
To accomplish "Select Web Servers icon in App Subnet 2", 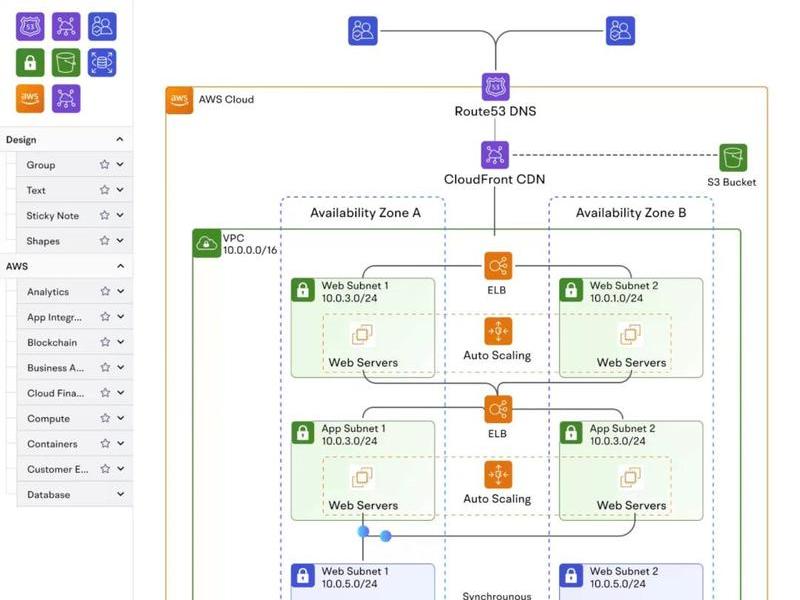I will (x=631, y=478).
